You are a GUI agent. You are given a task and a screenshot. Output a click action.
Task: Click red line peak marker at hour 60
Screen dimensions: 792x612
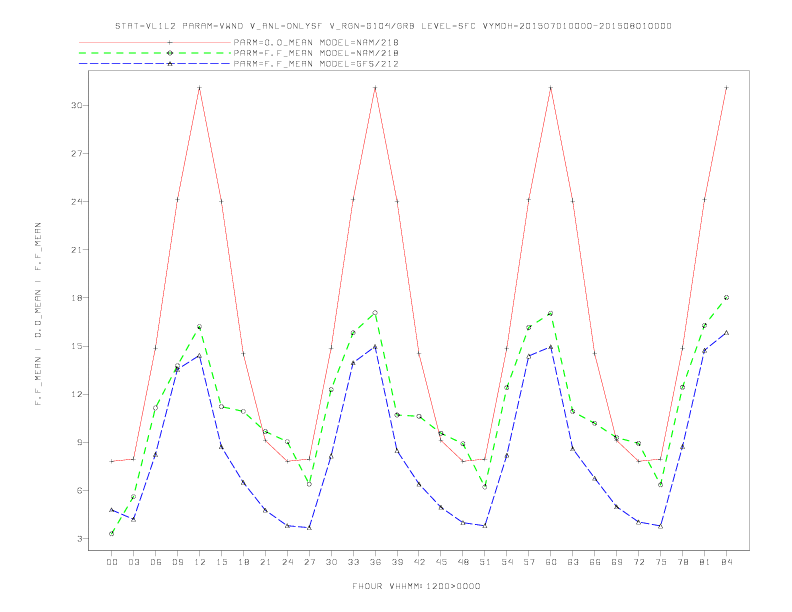pos(551,88)
